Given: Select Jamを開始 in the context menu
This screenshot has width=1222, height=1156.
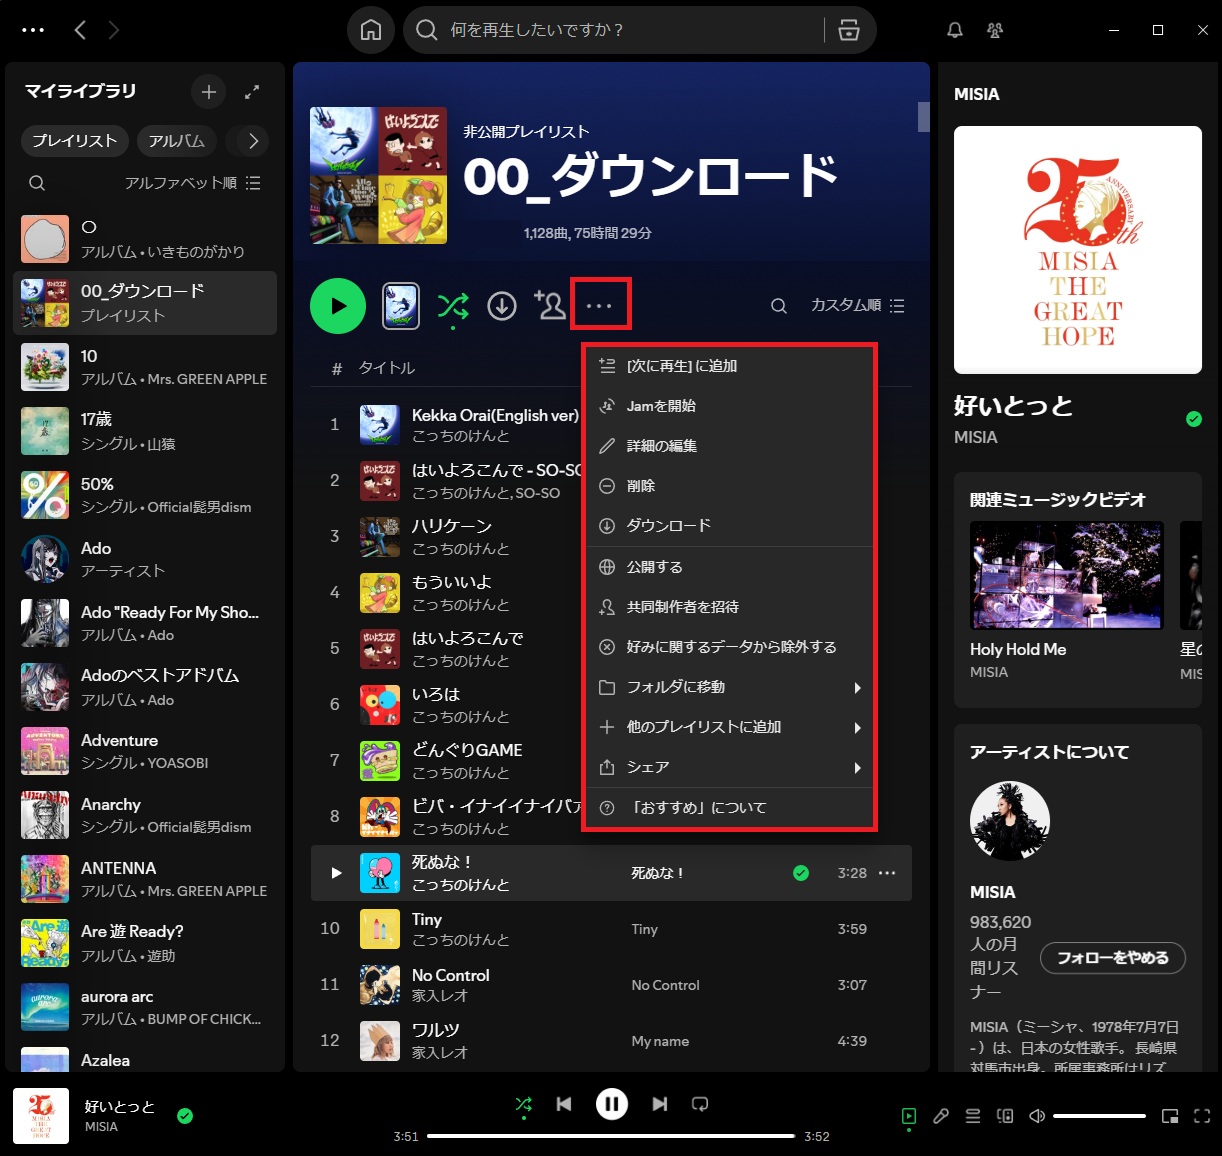Looking at the screenshot, I should [730, 406].
